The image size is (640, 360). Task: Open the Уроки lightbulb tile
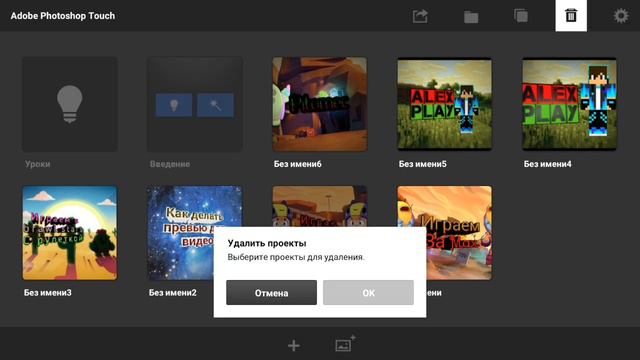point(70,104)
